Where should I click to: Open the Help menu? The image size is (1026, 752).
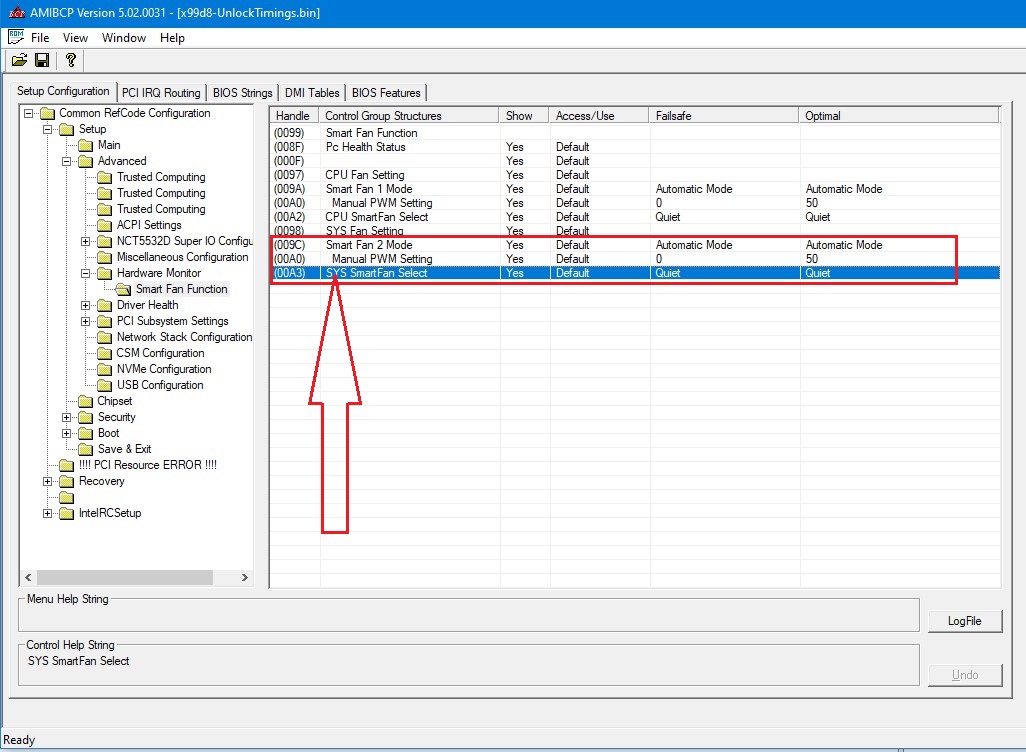tap(172, 38)
